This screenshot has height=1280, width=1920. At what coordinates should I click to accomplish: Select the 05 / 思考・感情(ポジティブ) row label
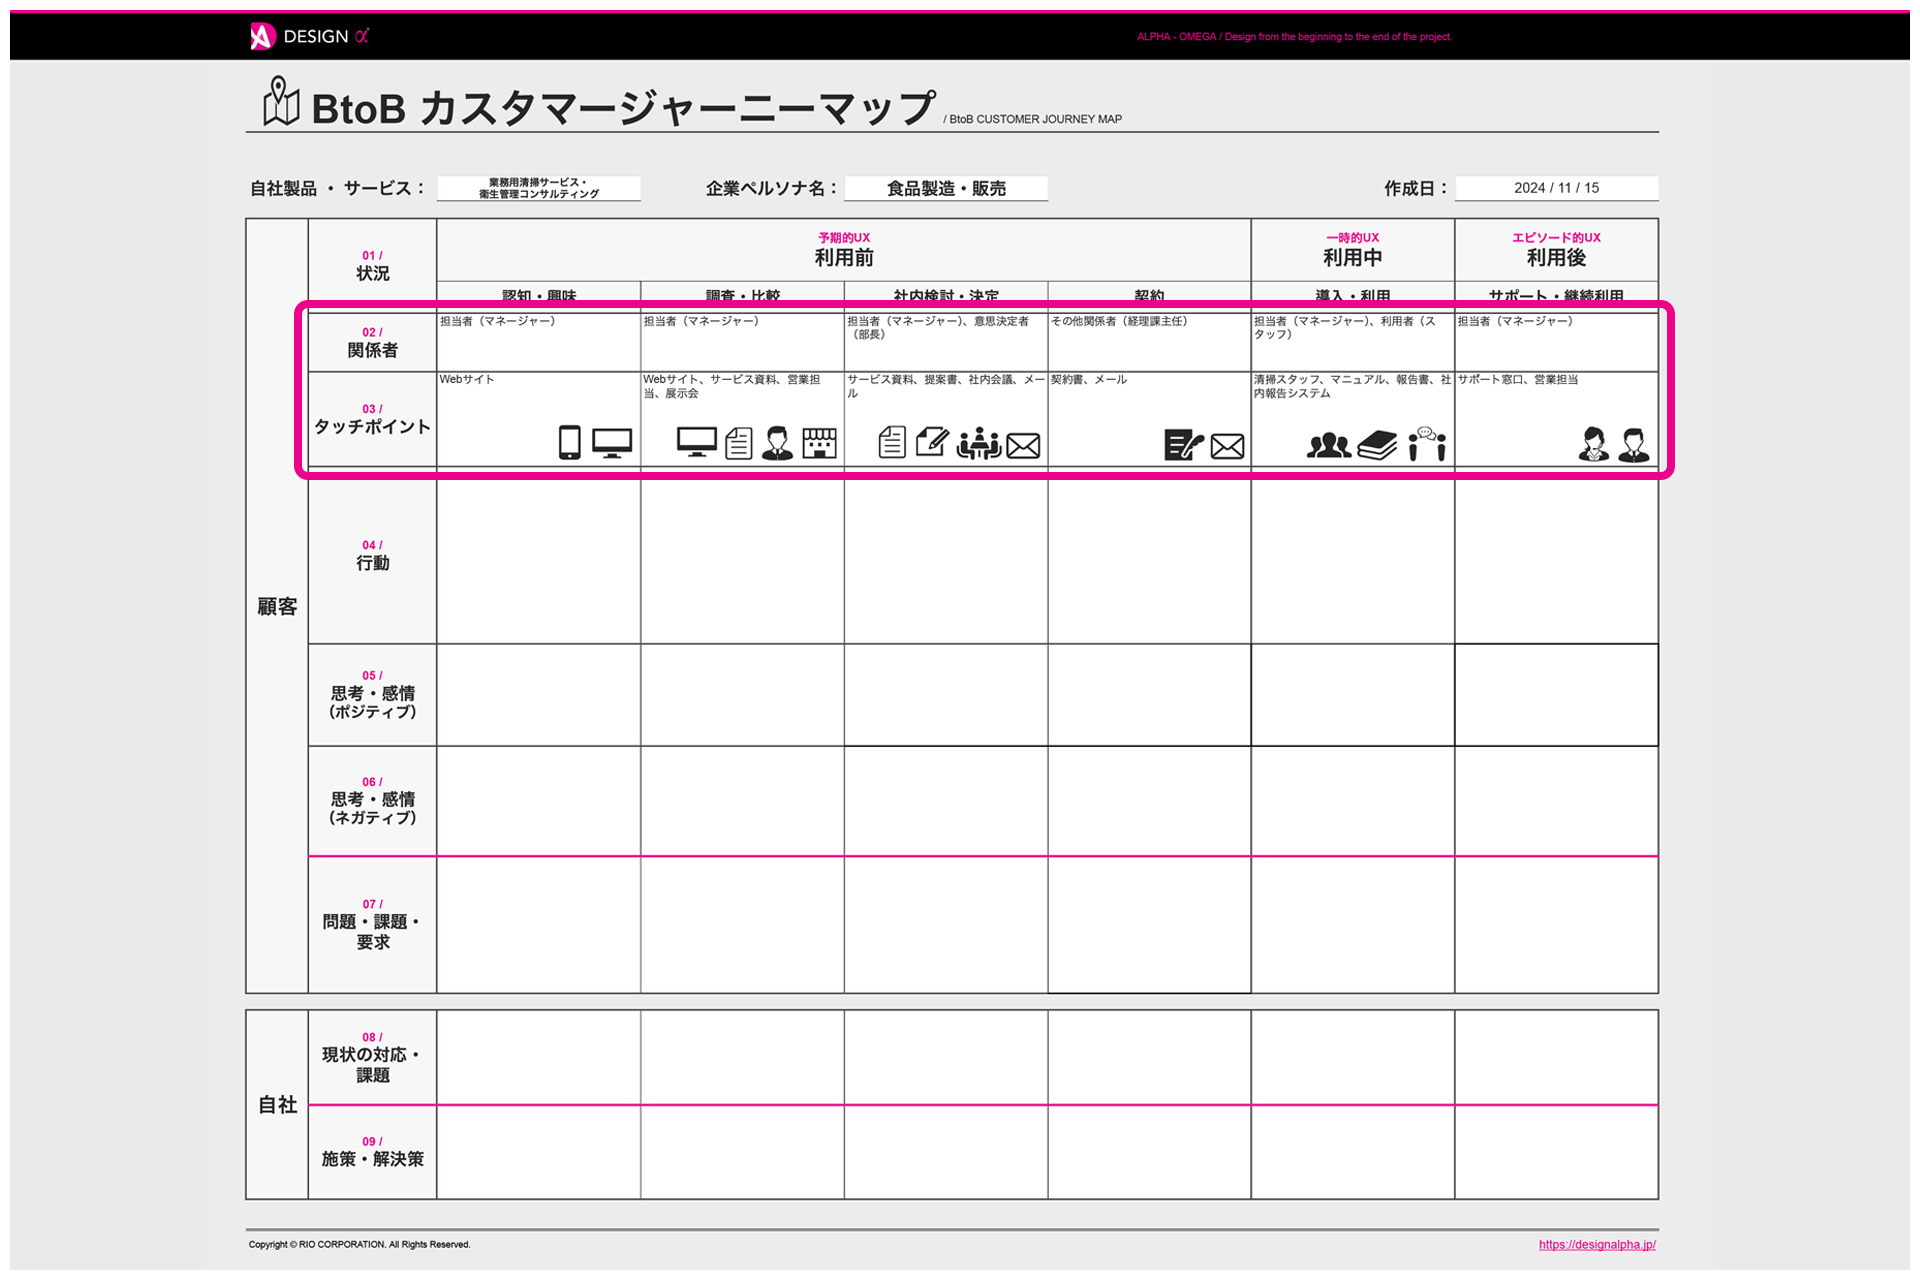pyautogui.click(x=373, y=695)
